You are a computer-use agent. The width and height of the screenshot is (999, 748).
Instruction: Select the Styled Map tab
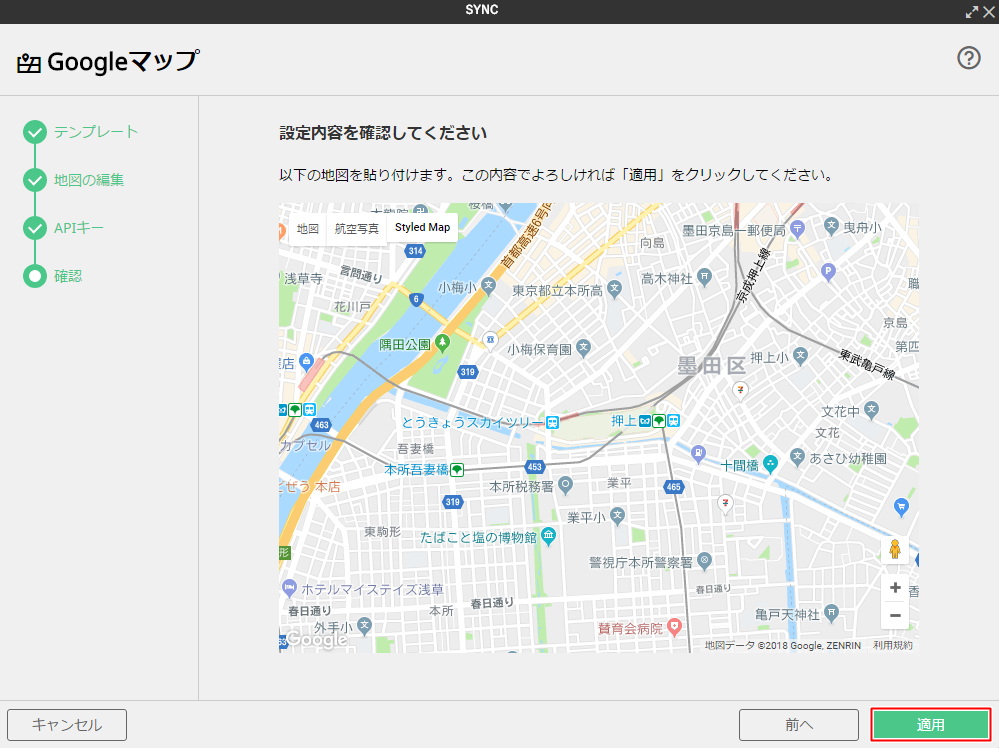coord(422,227)
